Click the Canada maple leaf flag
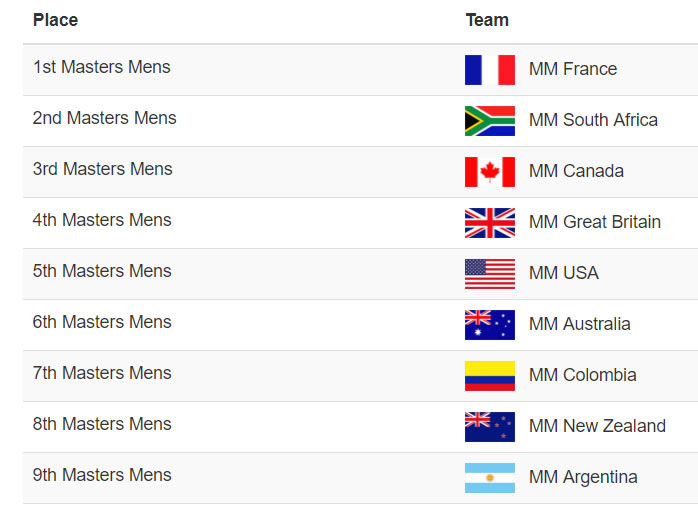 (x=490, y=172)
